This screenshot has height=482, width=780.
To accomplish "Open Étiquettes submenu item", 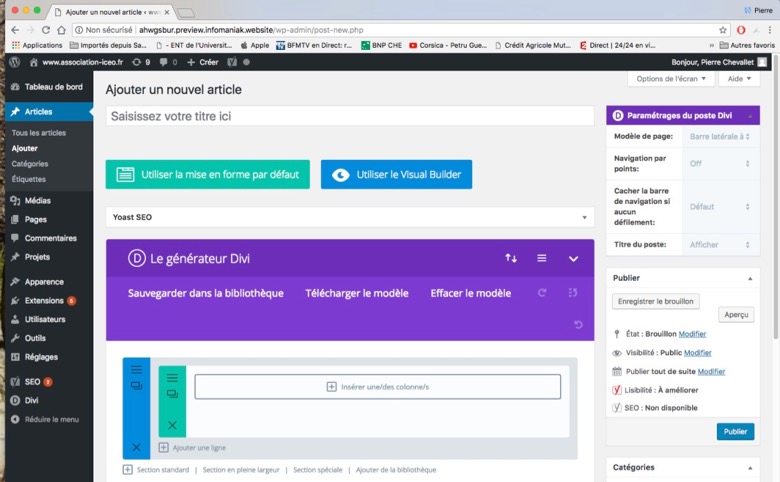I will [x=28, y=179].
